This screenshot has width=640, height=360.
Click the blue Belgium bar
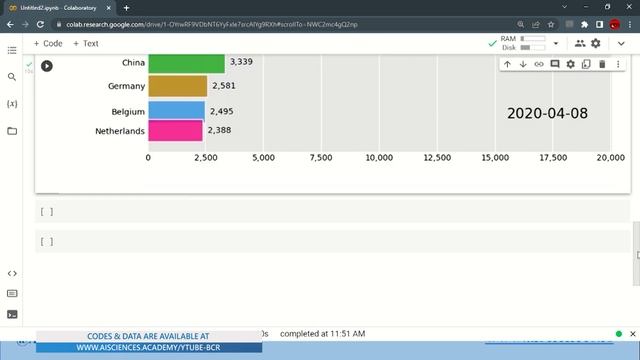pos(176,111)
